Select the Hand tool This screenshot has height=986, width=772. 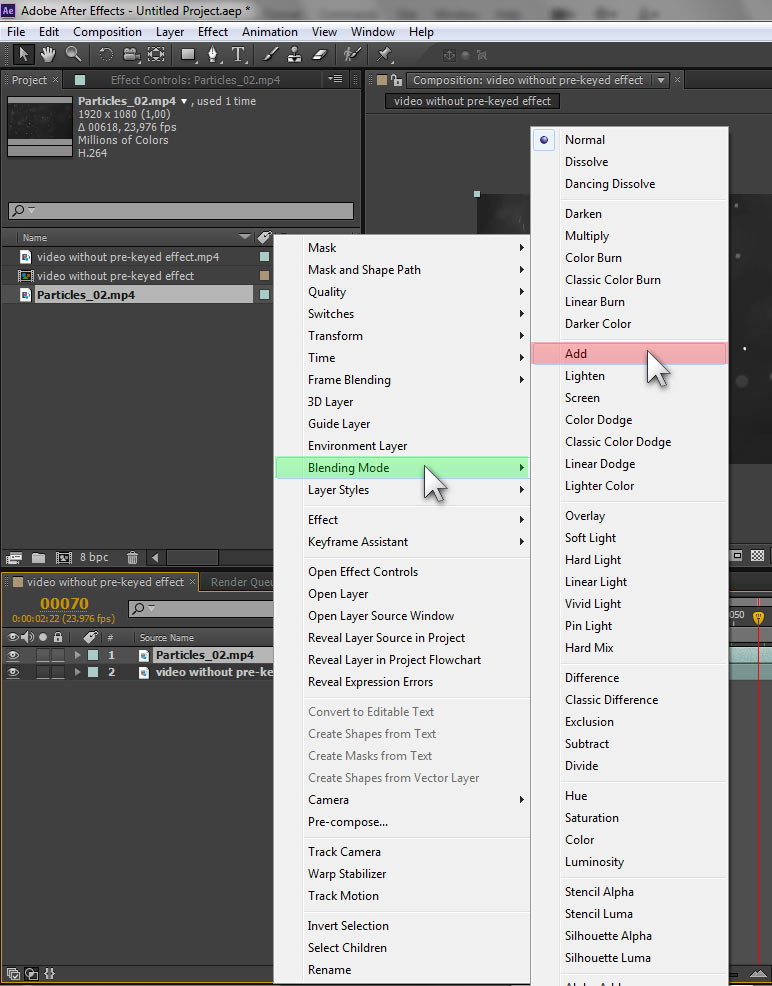tap(48, 55)
